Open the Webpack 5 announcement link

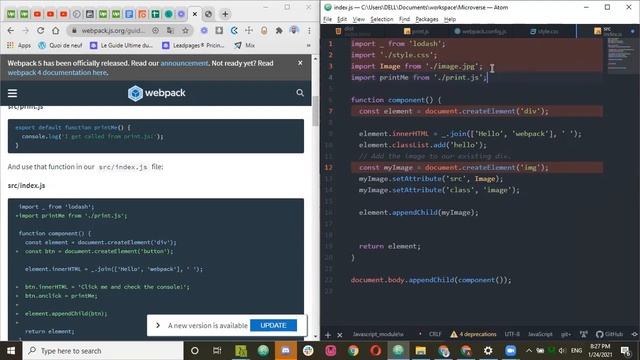(x=184, y=63)
